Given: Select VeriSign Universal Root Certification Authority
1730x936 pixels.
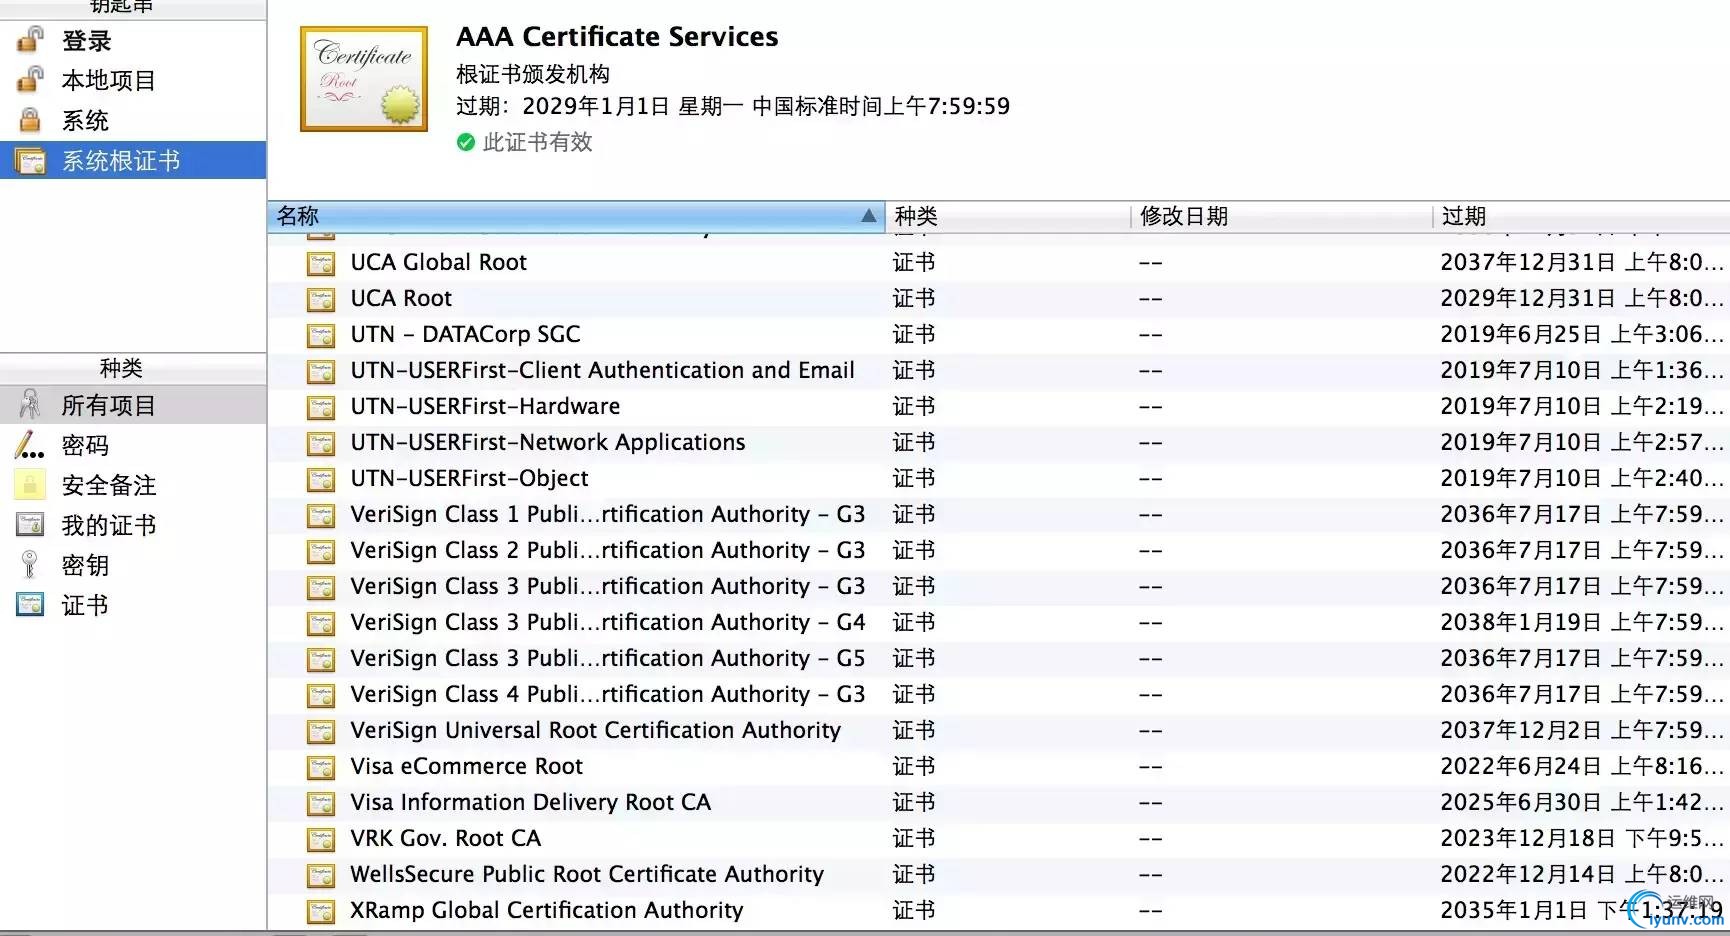Looking at the screenshot, I should (x=998, y=731).
